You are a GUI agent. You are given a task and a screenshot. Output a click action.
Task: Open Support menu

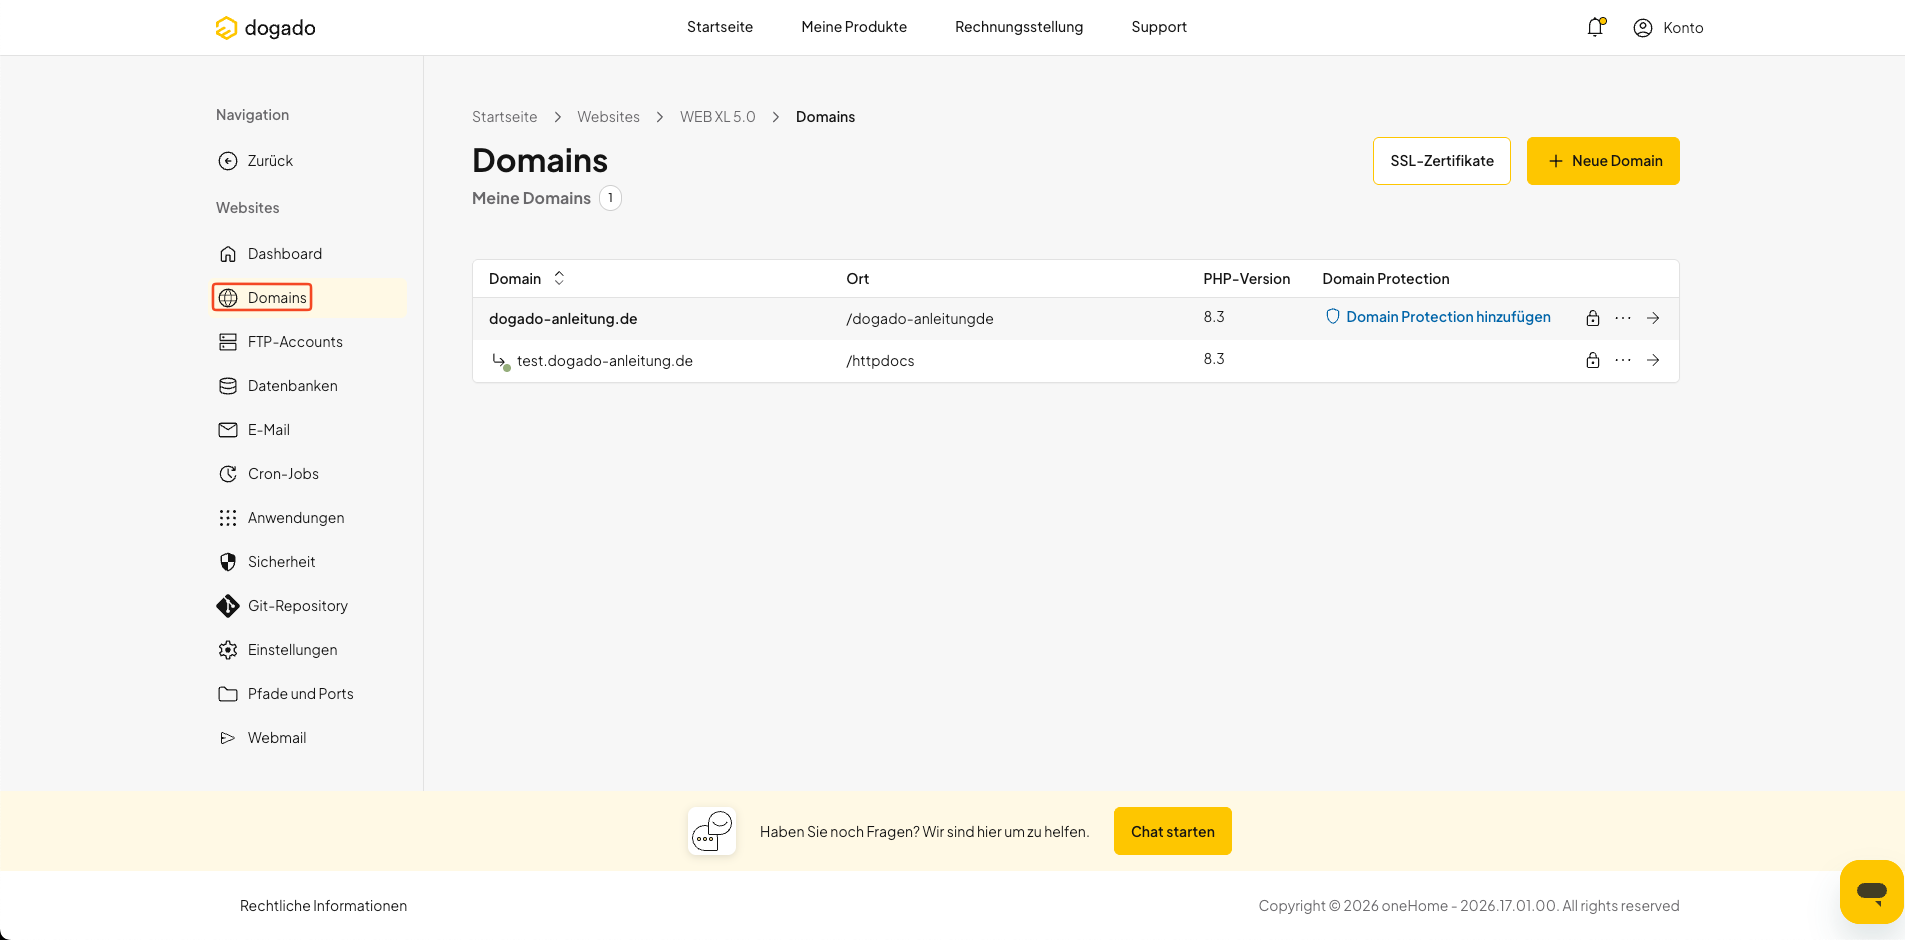tap(1159, 27)
